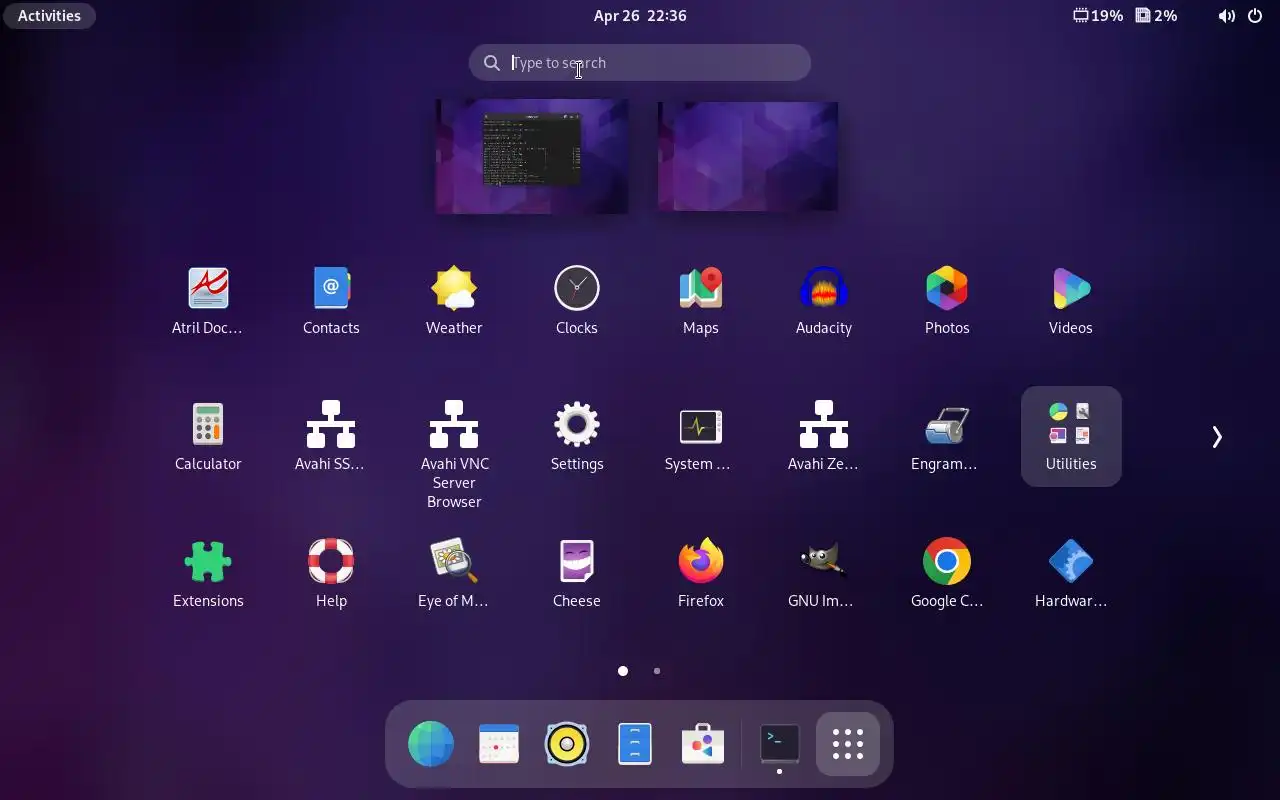
Task: Open Atril Document Viewer app
Action: 208,300
